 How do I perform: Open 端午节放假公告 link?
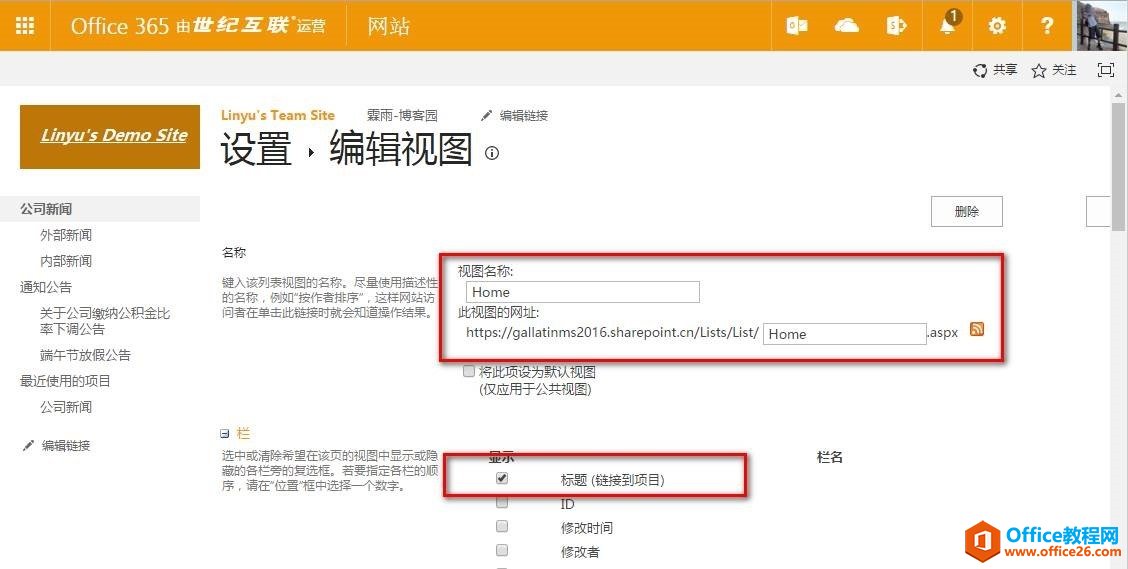pyautogui.click(x=86, y=355)
